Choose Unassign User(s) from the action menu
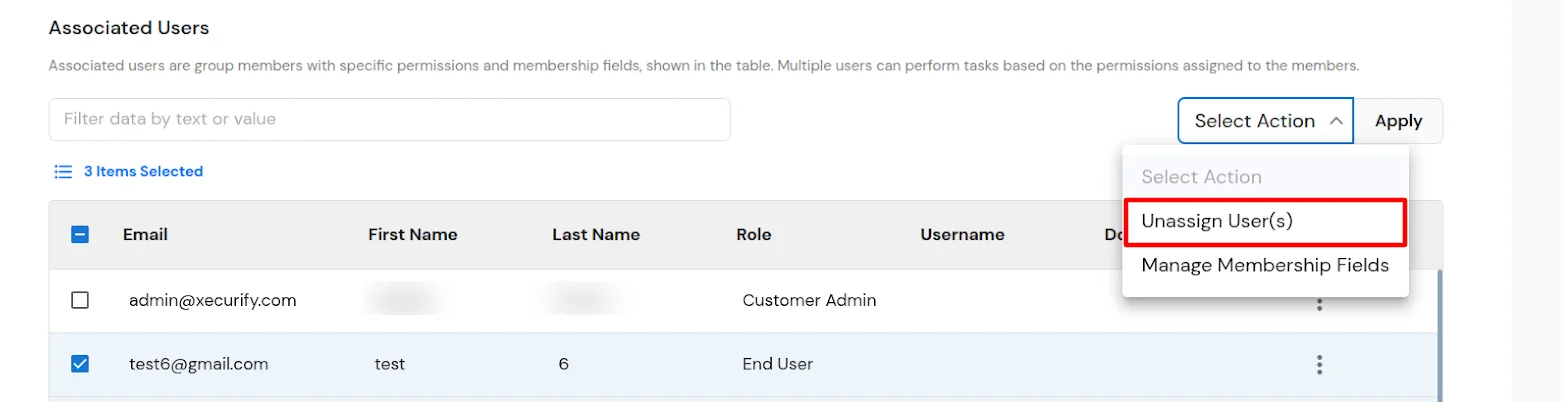This screenshot has height=402, width=1564. point(1265,221)
